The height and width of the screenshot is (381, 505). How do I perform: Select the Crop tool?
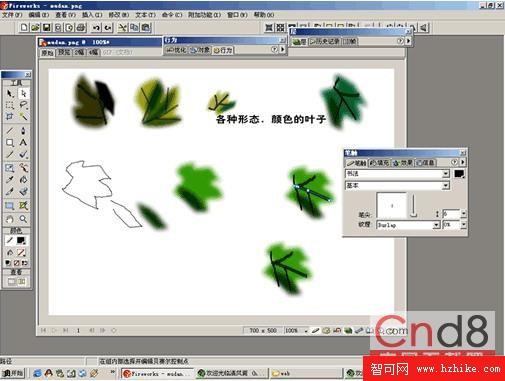coord(10,117)
